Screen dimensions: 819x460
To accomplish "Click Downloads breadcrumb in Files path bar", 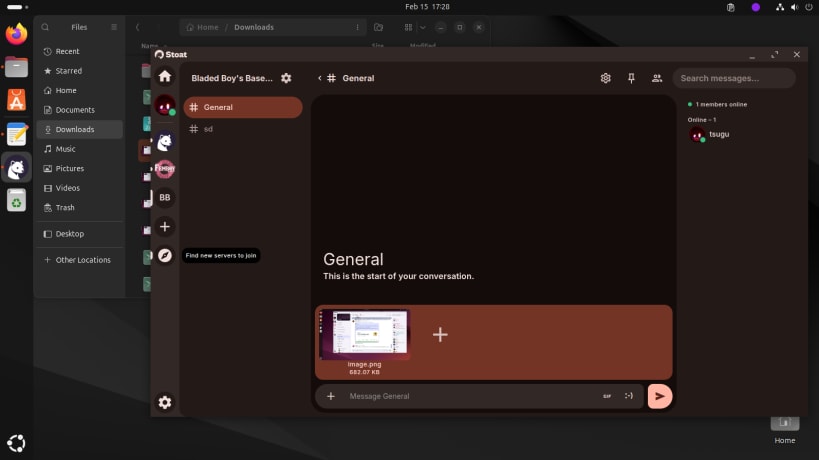I will tap(254, 27).
